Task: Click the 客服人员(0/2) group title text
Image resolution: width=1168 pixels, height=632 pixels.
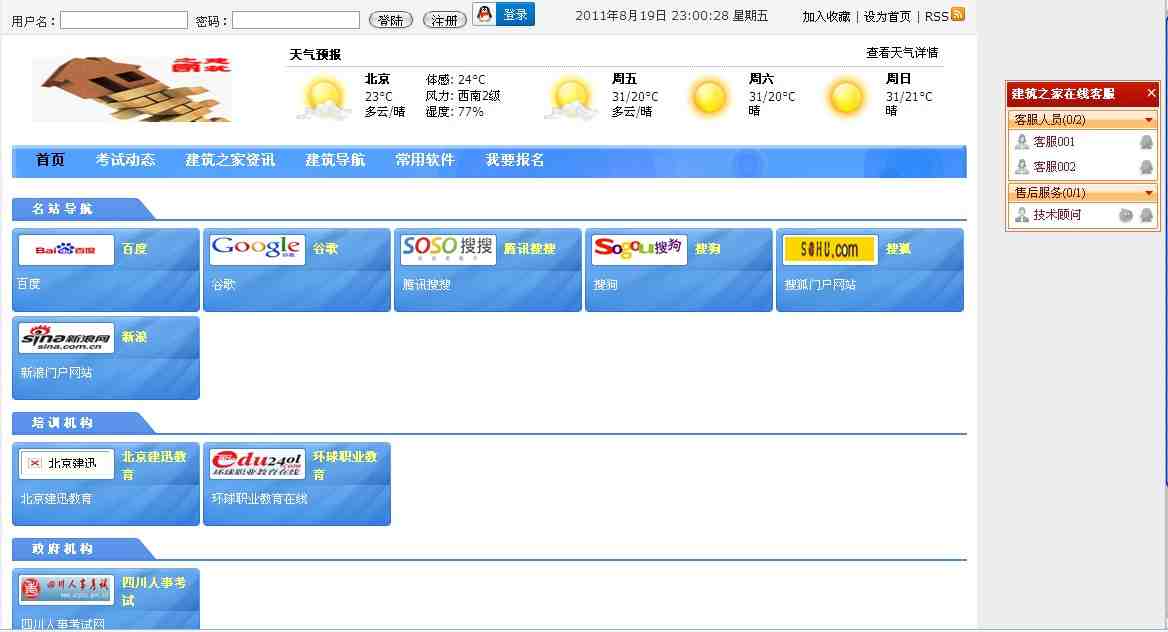Action: (x=1050, y=119)
